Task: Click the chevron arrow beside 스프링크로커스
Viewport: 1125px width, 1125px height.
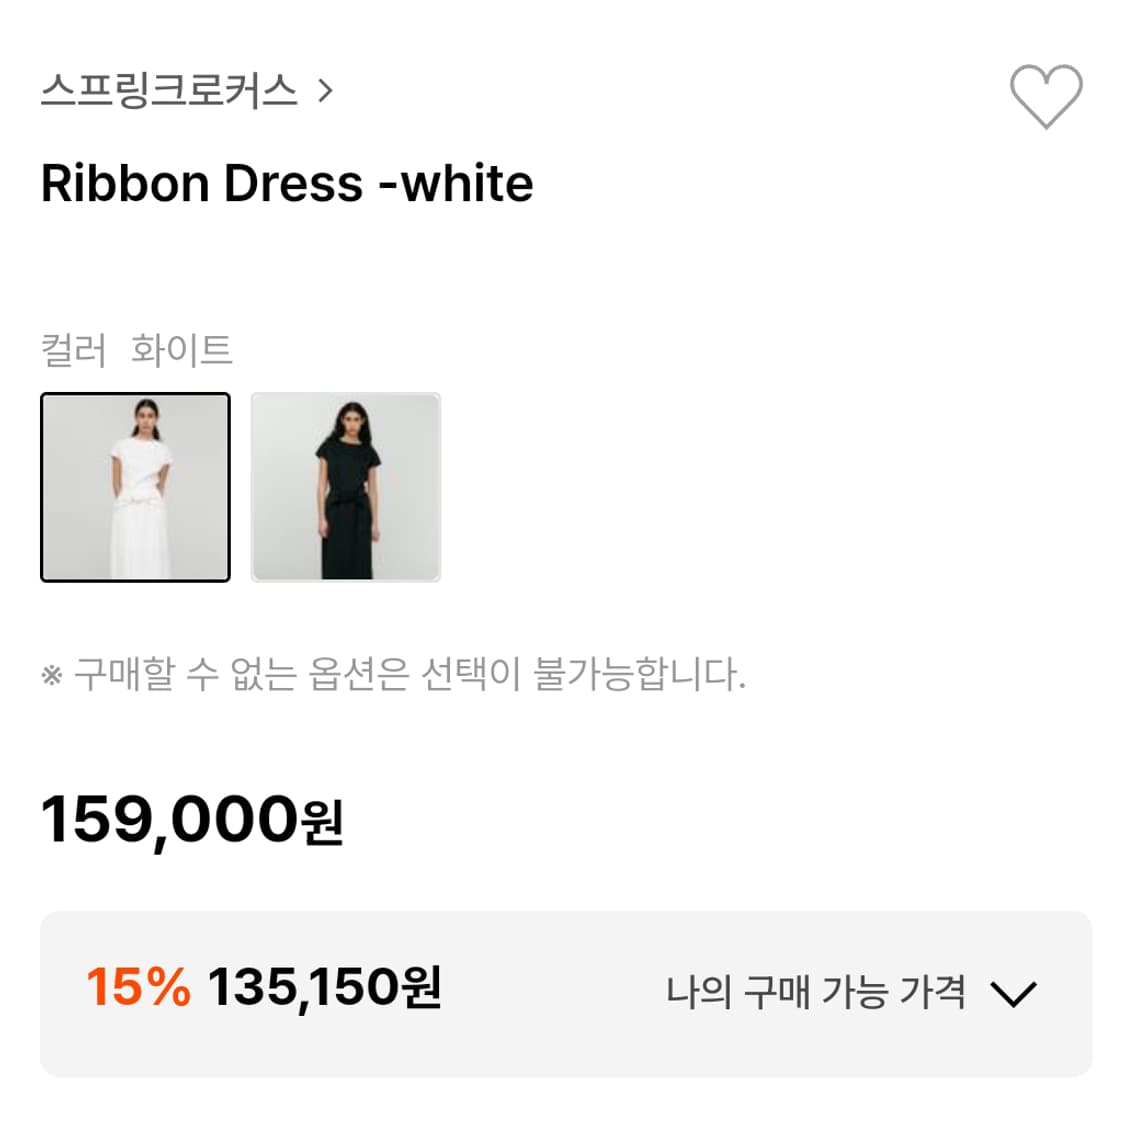Action: pyautogui.click(x=324, y=92)
